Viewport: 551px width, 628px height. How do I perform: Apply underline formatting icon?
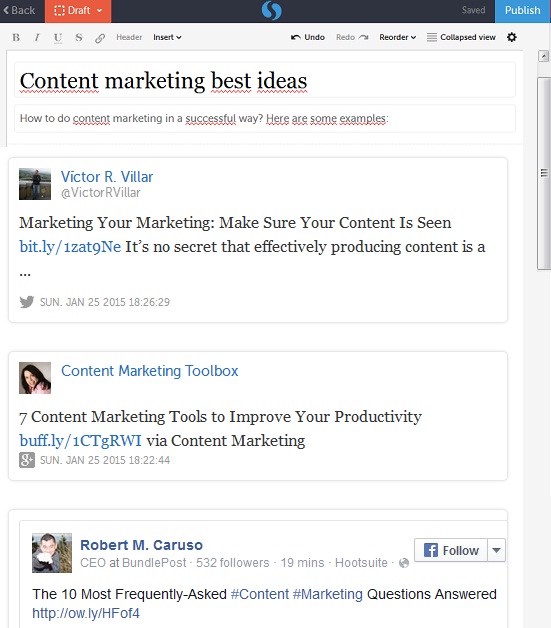click(x=58, y=38)
